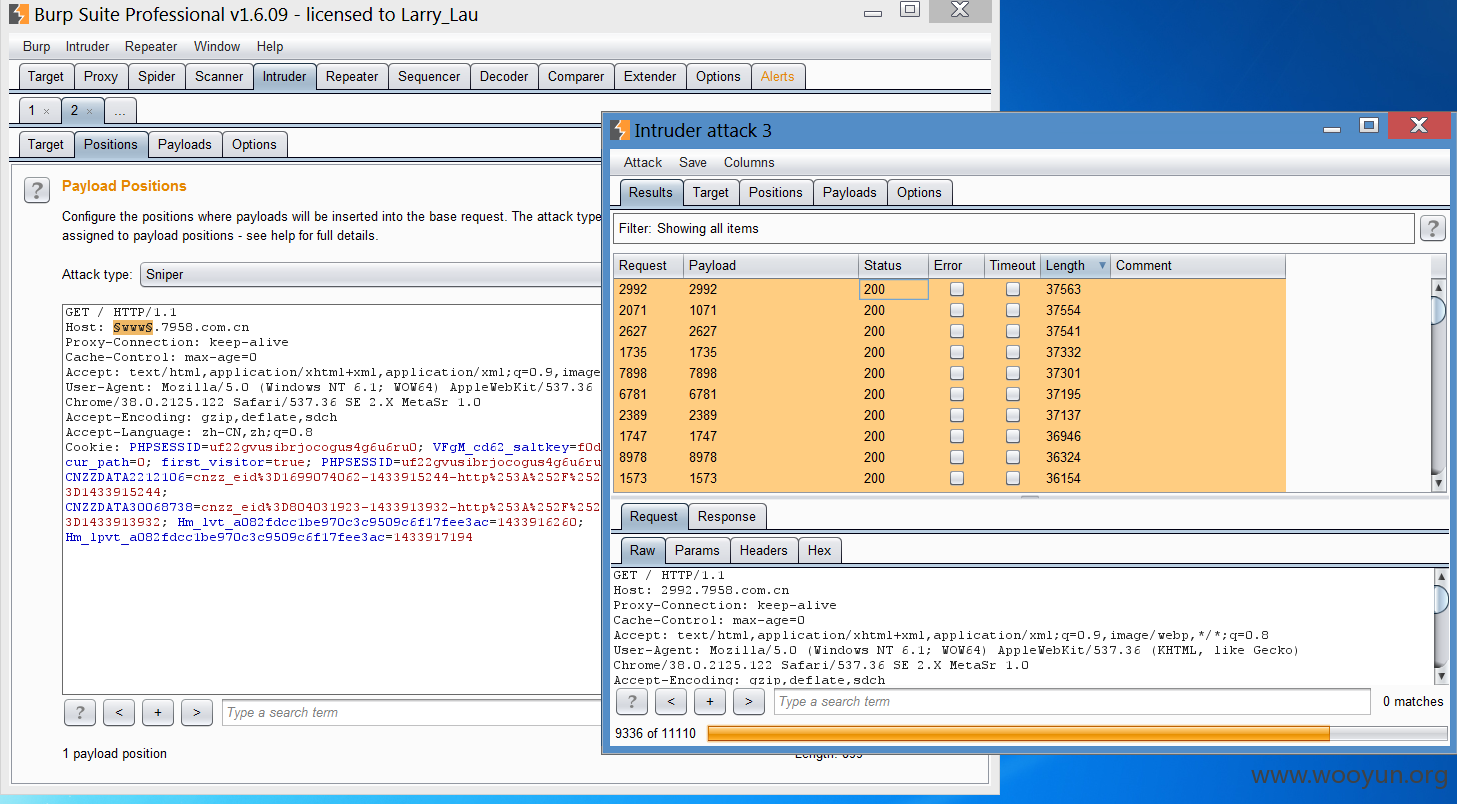Click the help button under the main request editor
1457x804 pixels.
[x=80, y=712]
